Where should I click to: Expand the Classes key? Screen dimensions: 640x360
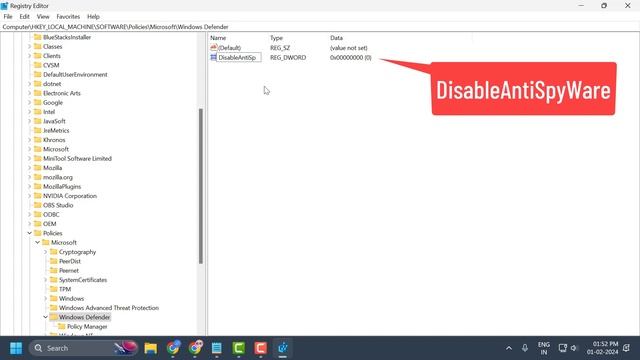[29, 47]
